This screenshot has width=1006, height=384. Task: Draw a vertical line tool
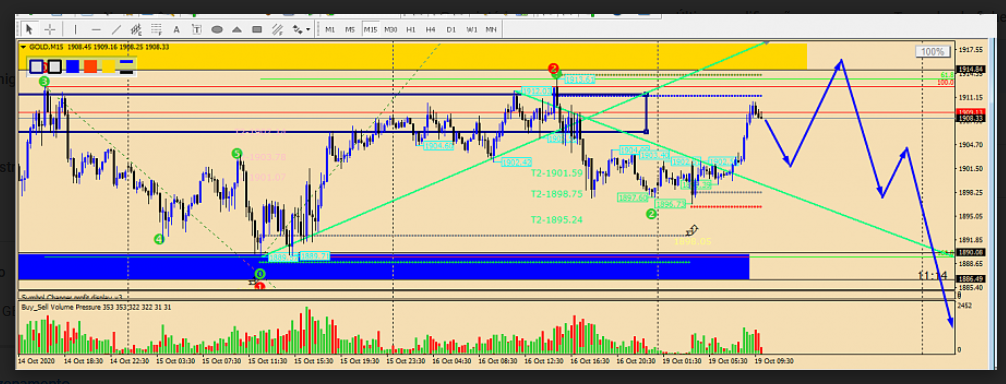click(76, 29)
